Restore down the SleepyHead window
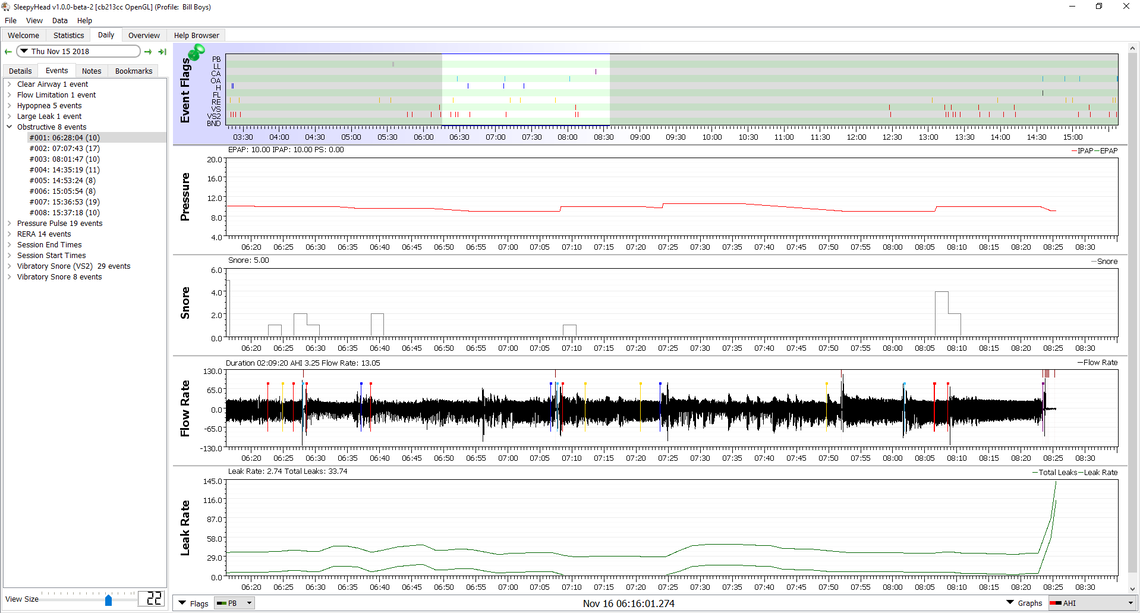The height and width of the screenshot is (613, 1140). click(1099, 7)
